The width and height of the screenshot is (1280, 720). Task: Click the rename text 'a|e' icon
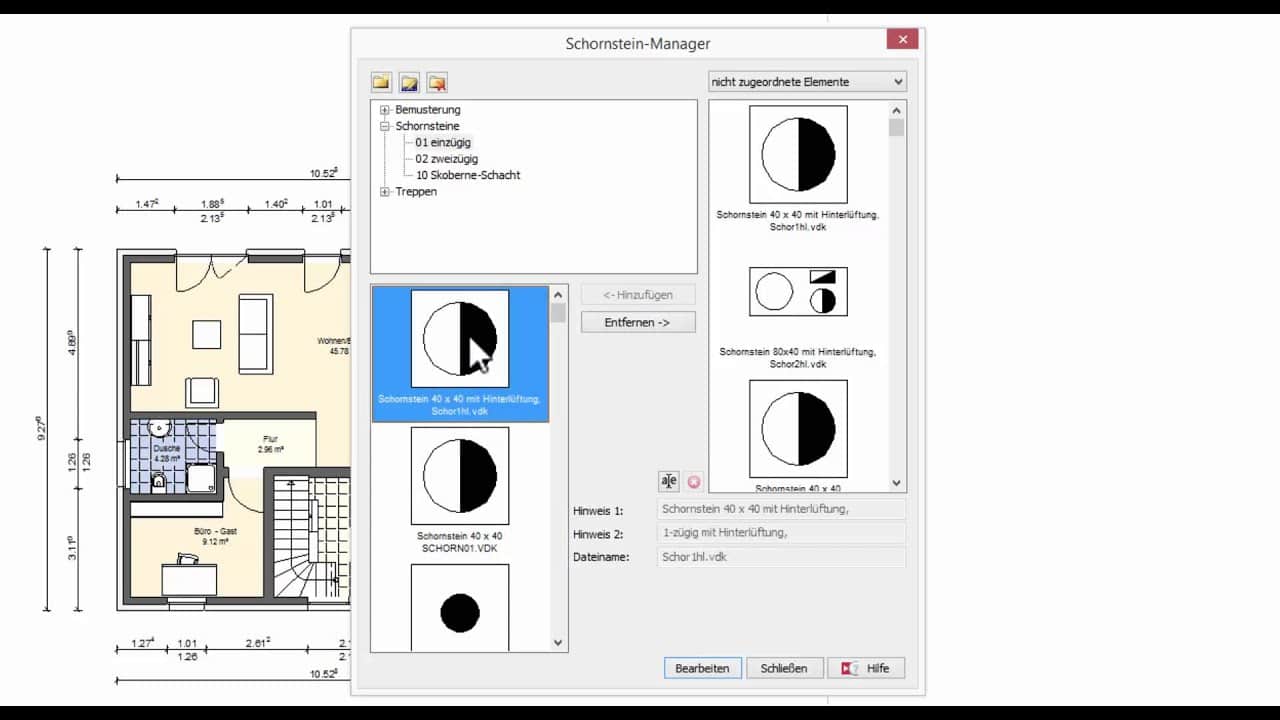(669, 481)
